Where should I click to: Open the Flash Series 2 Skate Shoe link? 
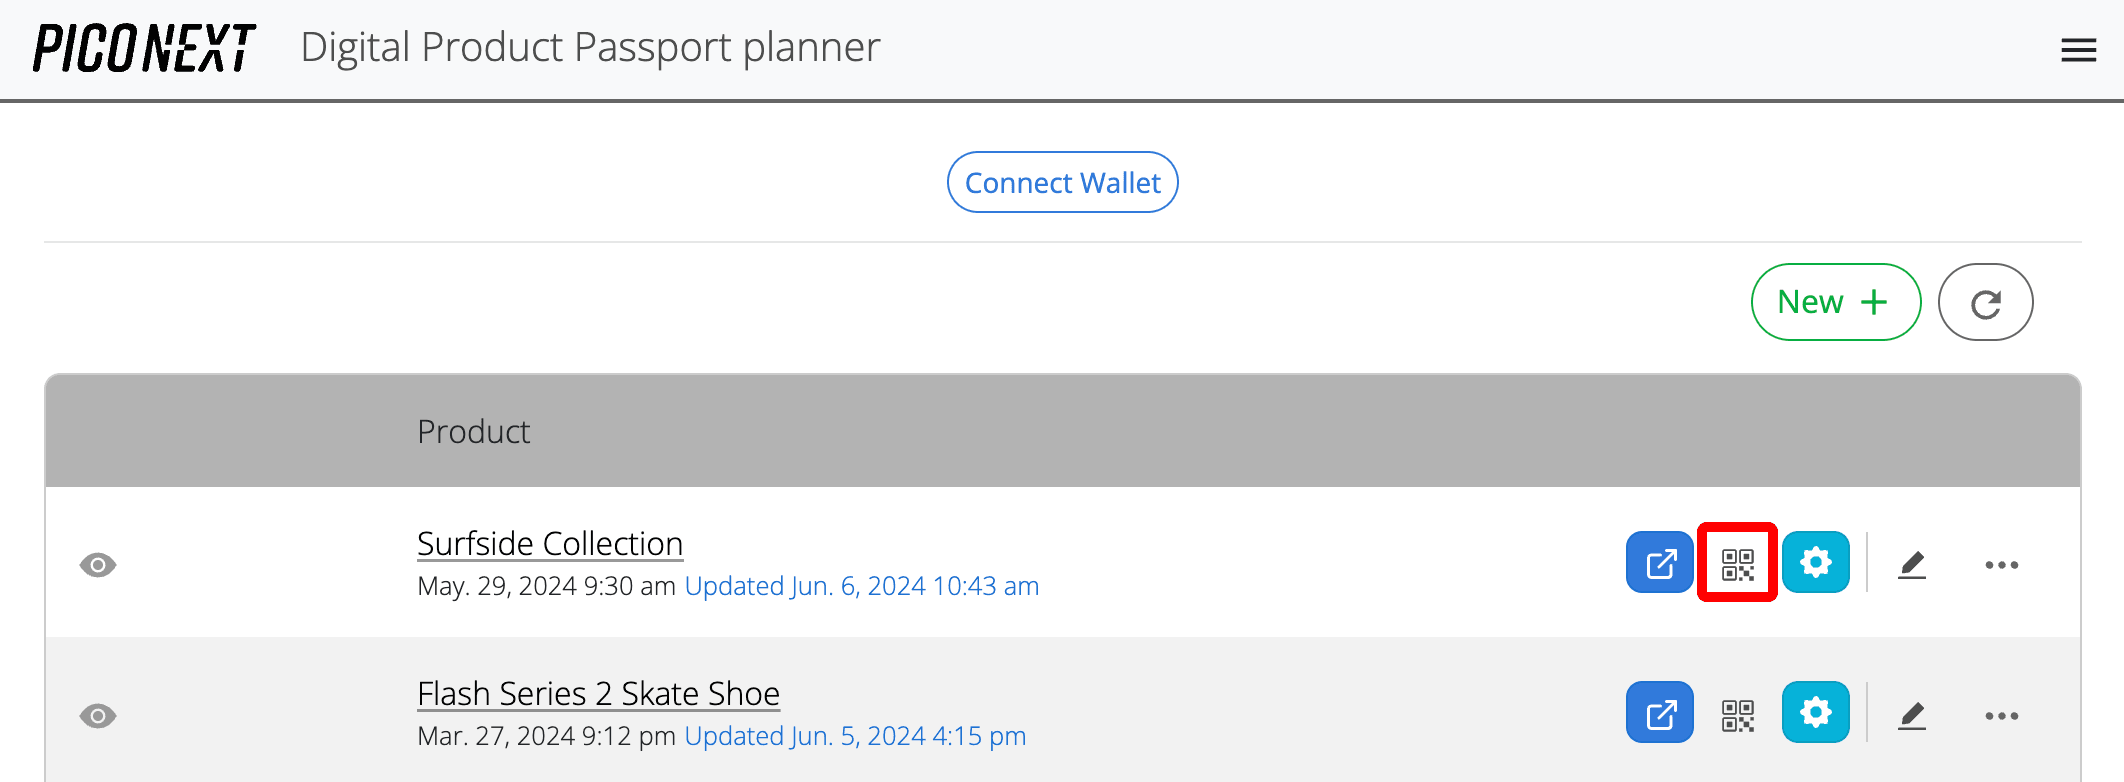coord(598,694)
